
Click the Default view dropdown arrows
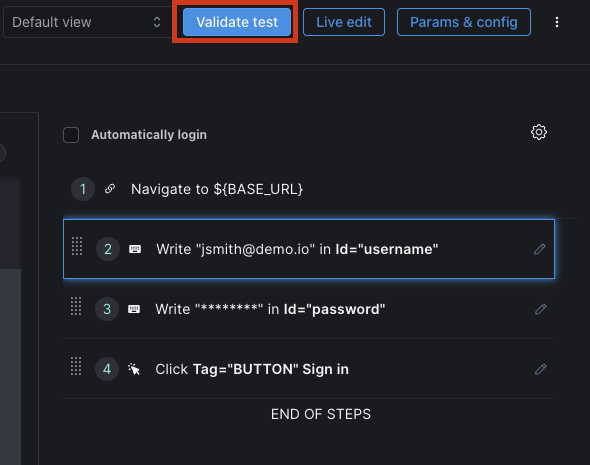[157, 22]
